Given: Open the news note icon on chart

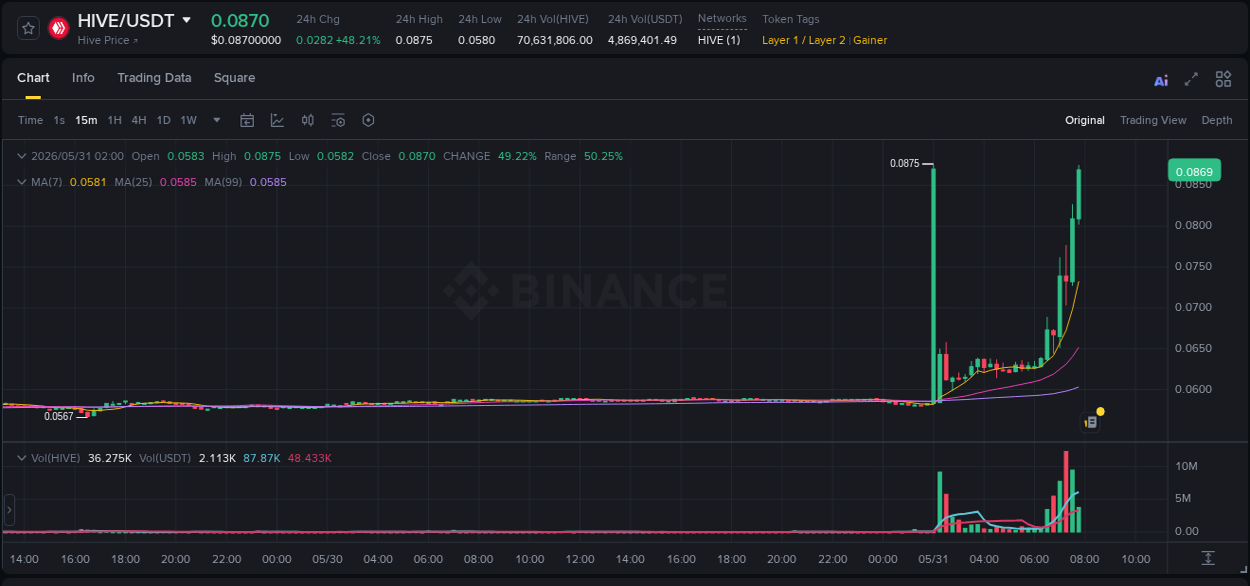Looking at the screenshot, I should (x=1091, y=423).
